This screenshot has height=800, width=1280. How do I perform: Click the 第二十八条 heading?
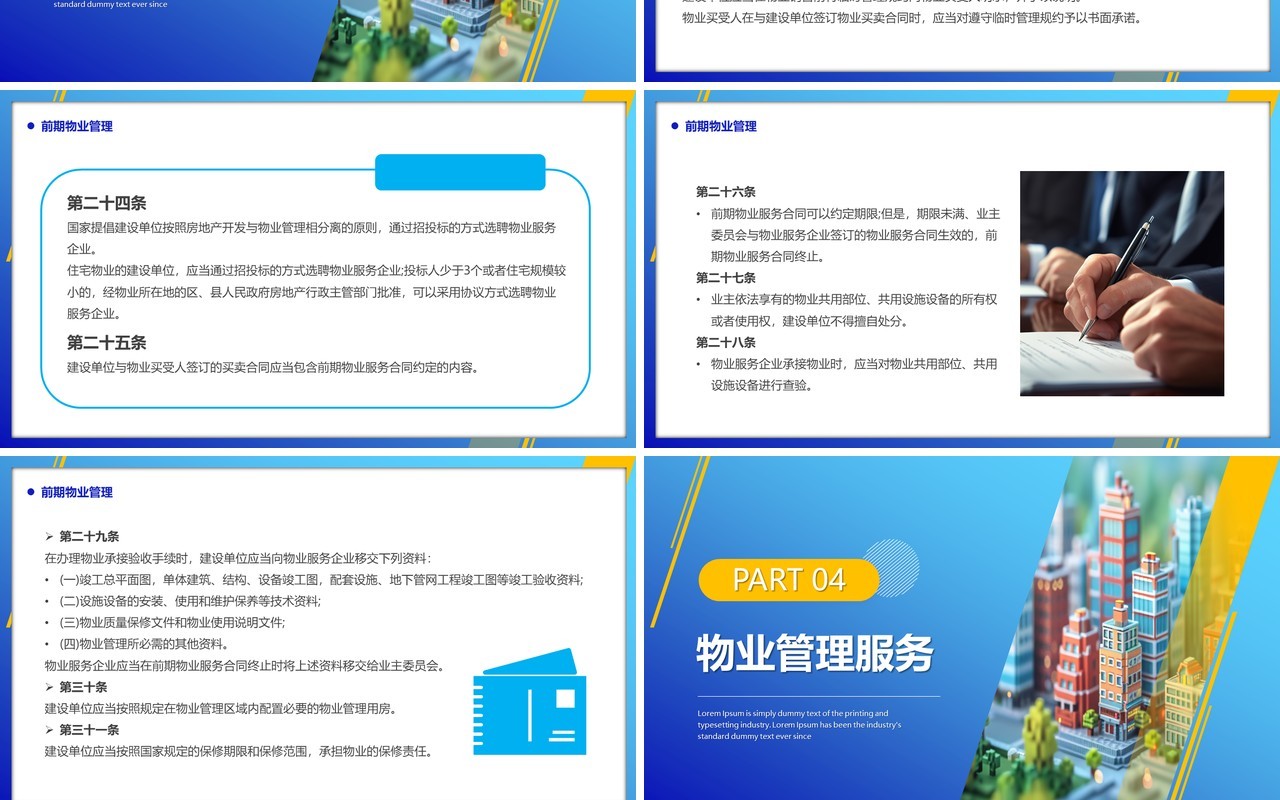pyautogui.click(x=726, y=343)
